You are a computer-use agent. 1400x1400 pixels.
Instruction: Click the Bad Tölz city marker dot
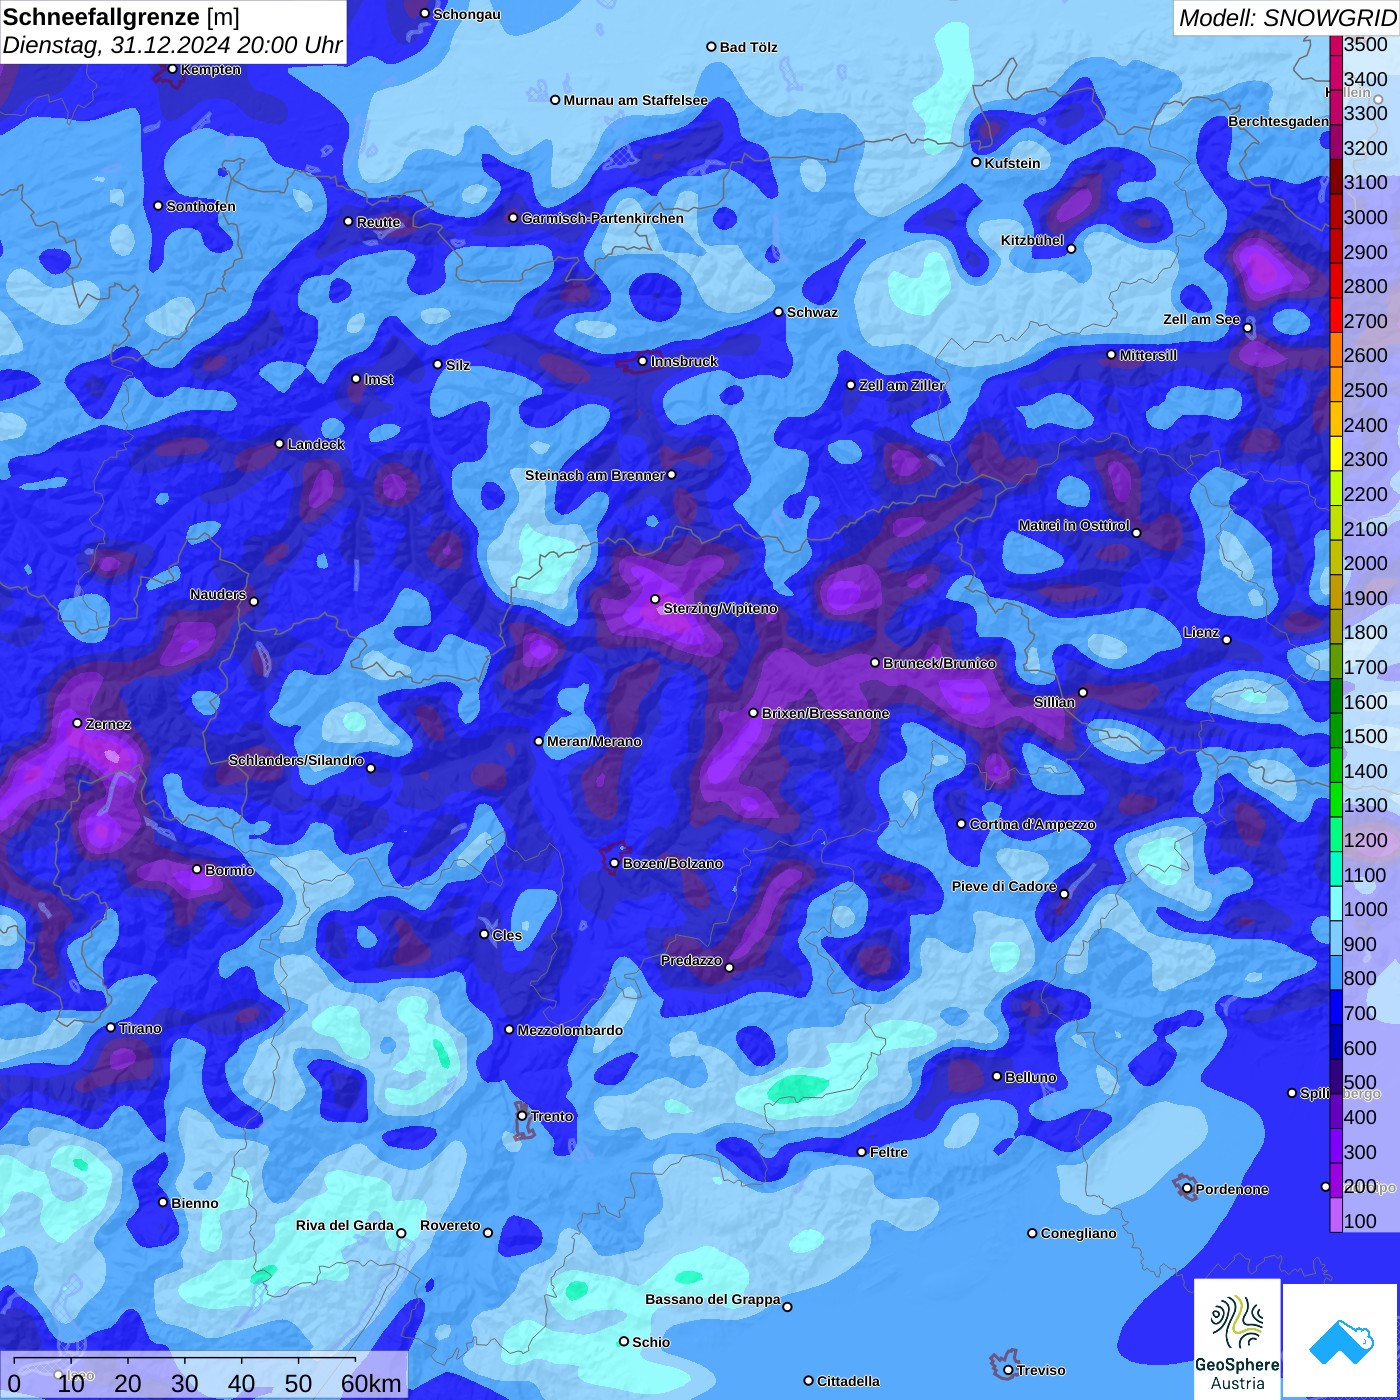tap(711, 47)
